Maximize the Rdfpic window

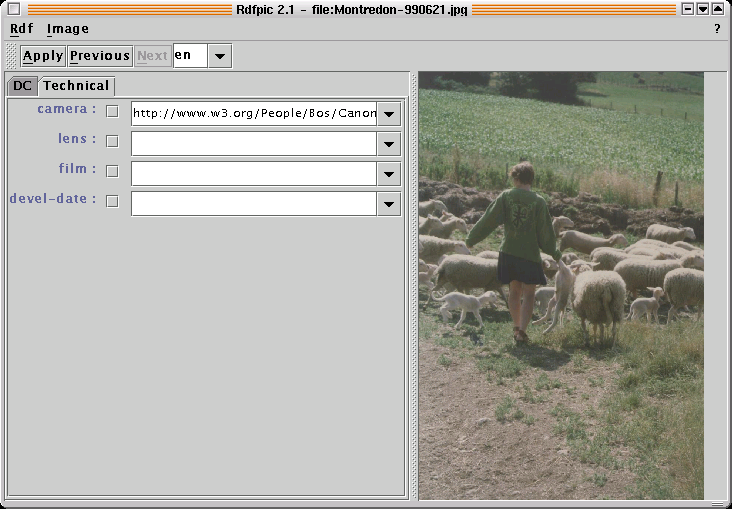tap(717, 9)
